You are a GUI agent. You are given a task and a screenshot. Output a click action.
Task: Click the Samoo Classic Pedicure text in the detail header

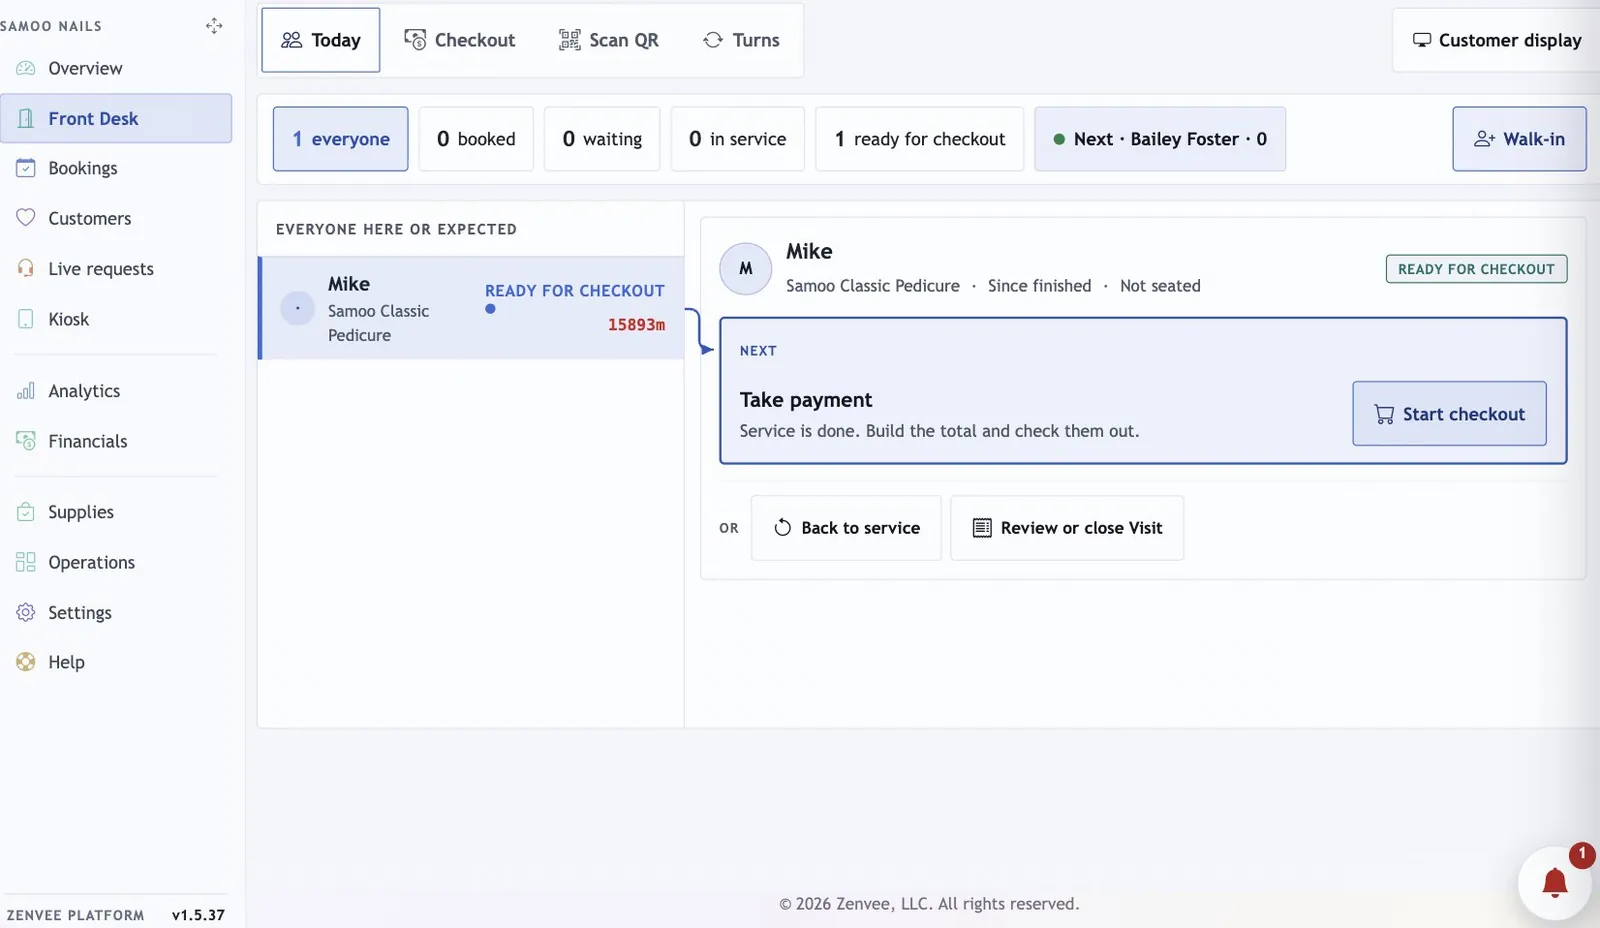[x=873, y=286]
